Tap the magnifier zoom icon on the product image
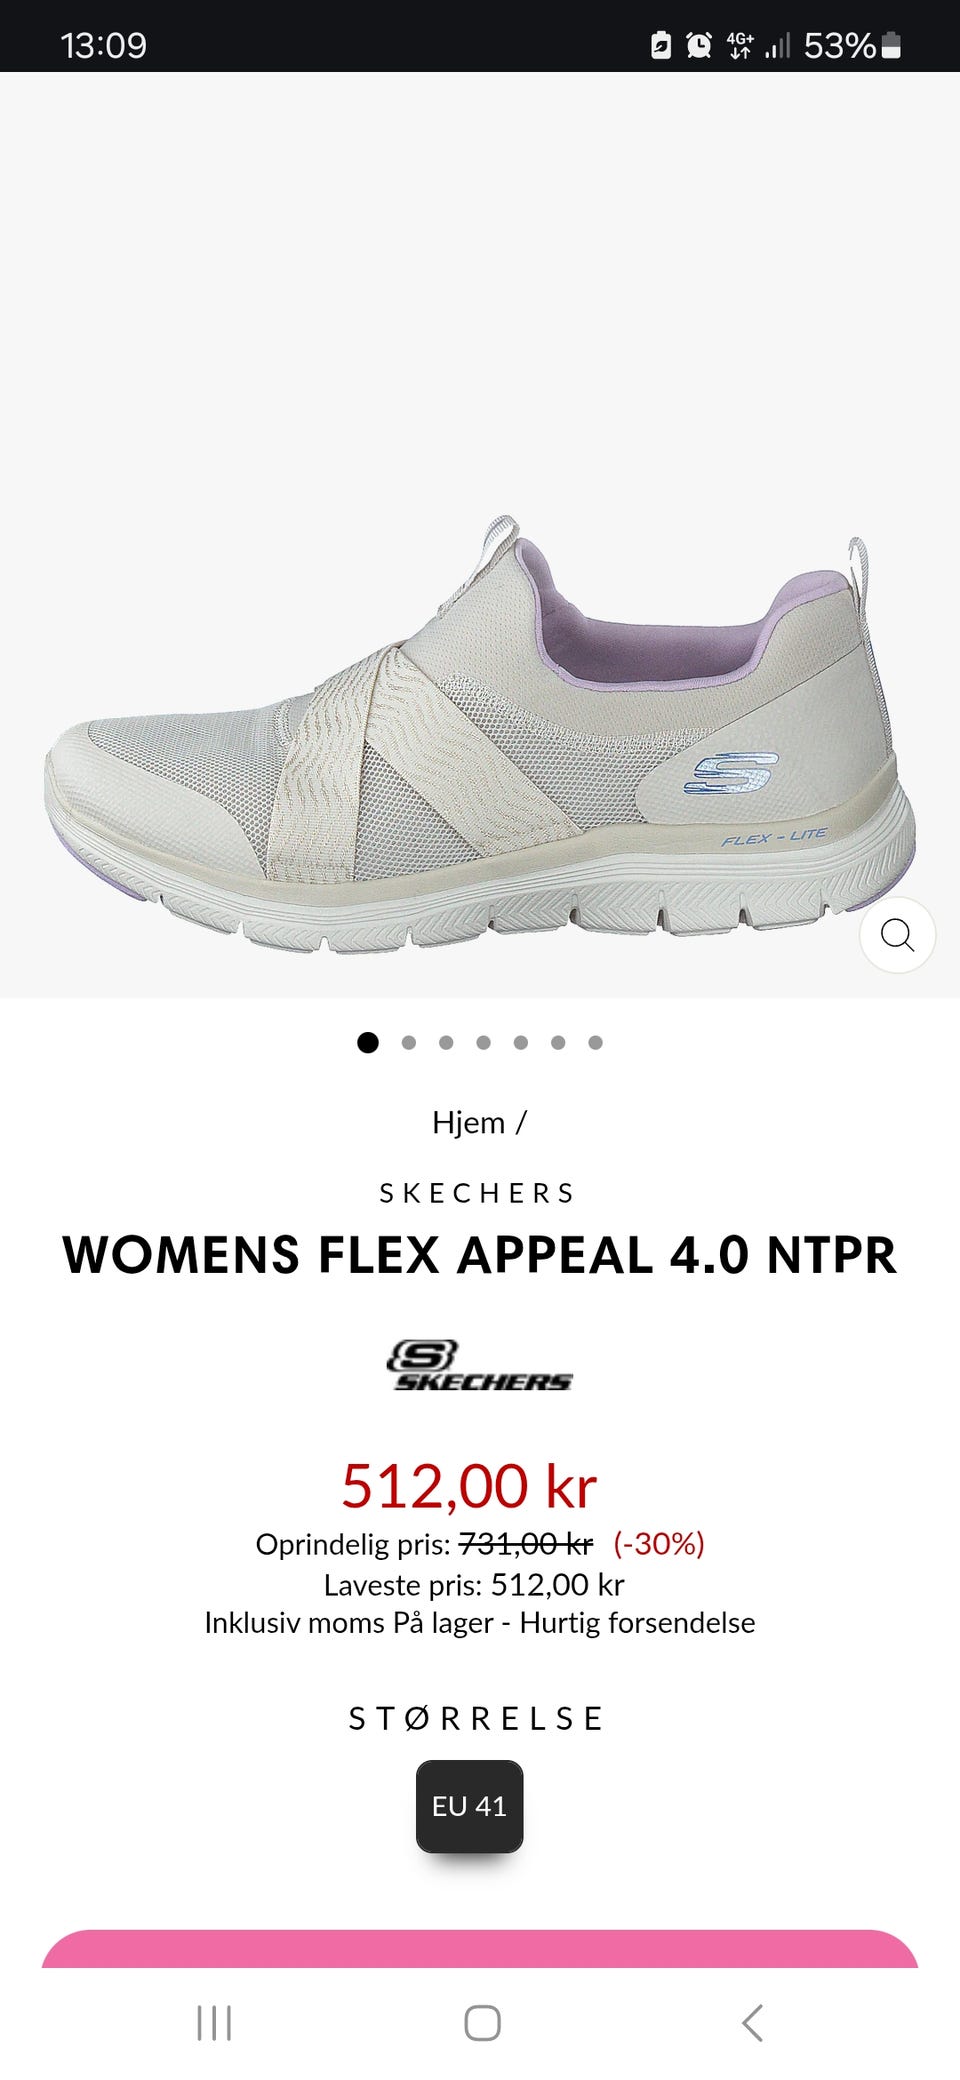This screenshot has height=2080, width=960. (897, 935)
